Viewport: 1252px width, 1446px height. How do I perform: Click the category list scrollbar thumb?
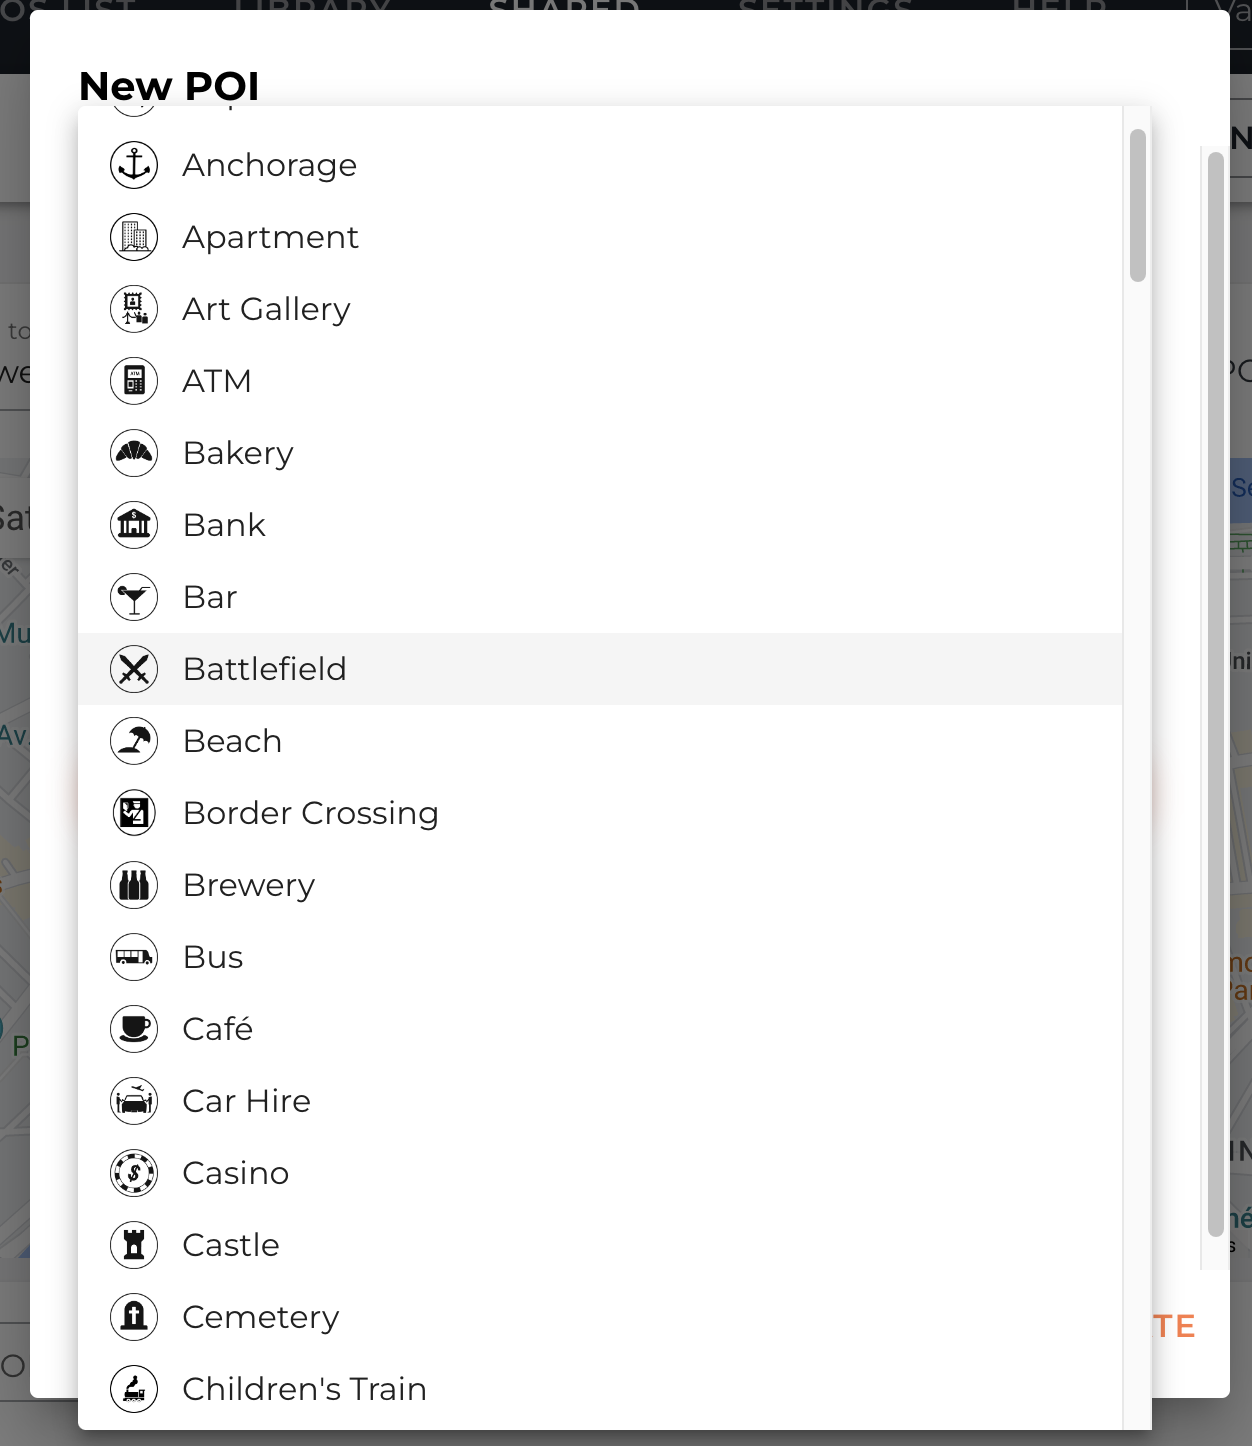click(1138, 200)
